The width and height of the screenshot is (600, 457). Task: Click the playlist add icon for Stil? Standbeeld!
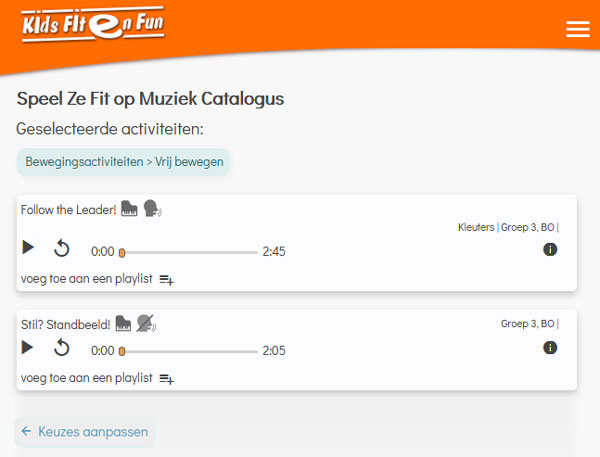[x=166, y=379]
